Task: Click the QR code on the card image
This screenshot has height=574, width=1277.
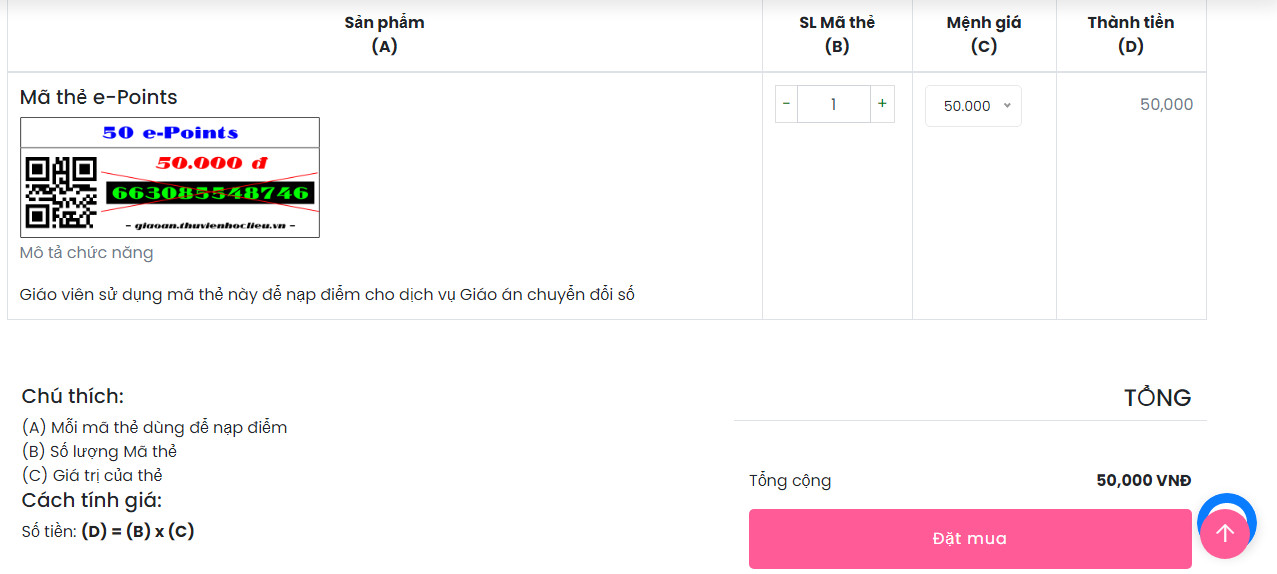Action: [x=61, y=192]
